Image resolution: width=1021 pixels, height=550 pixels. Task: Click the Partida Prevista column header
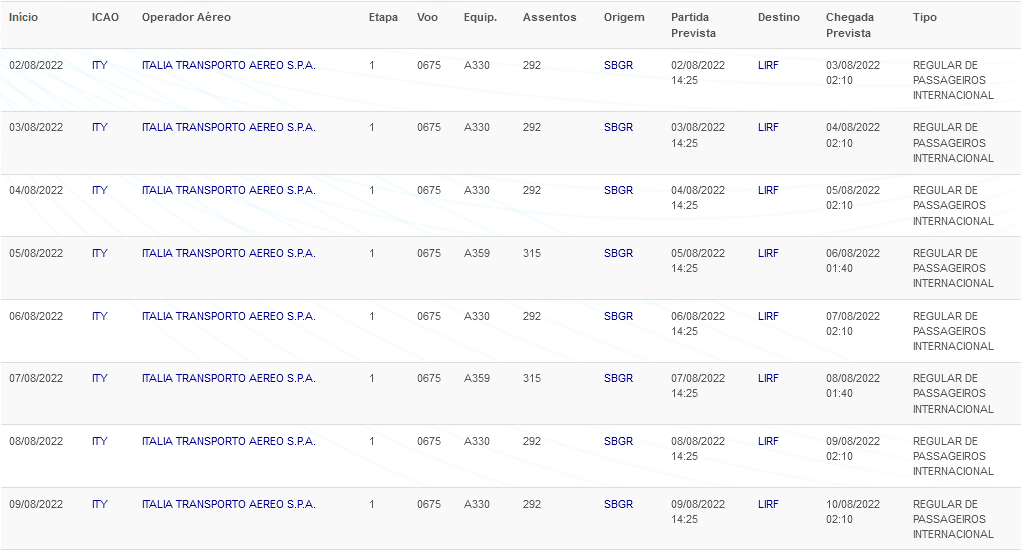click(x=693, y=25)
